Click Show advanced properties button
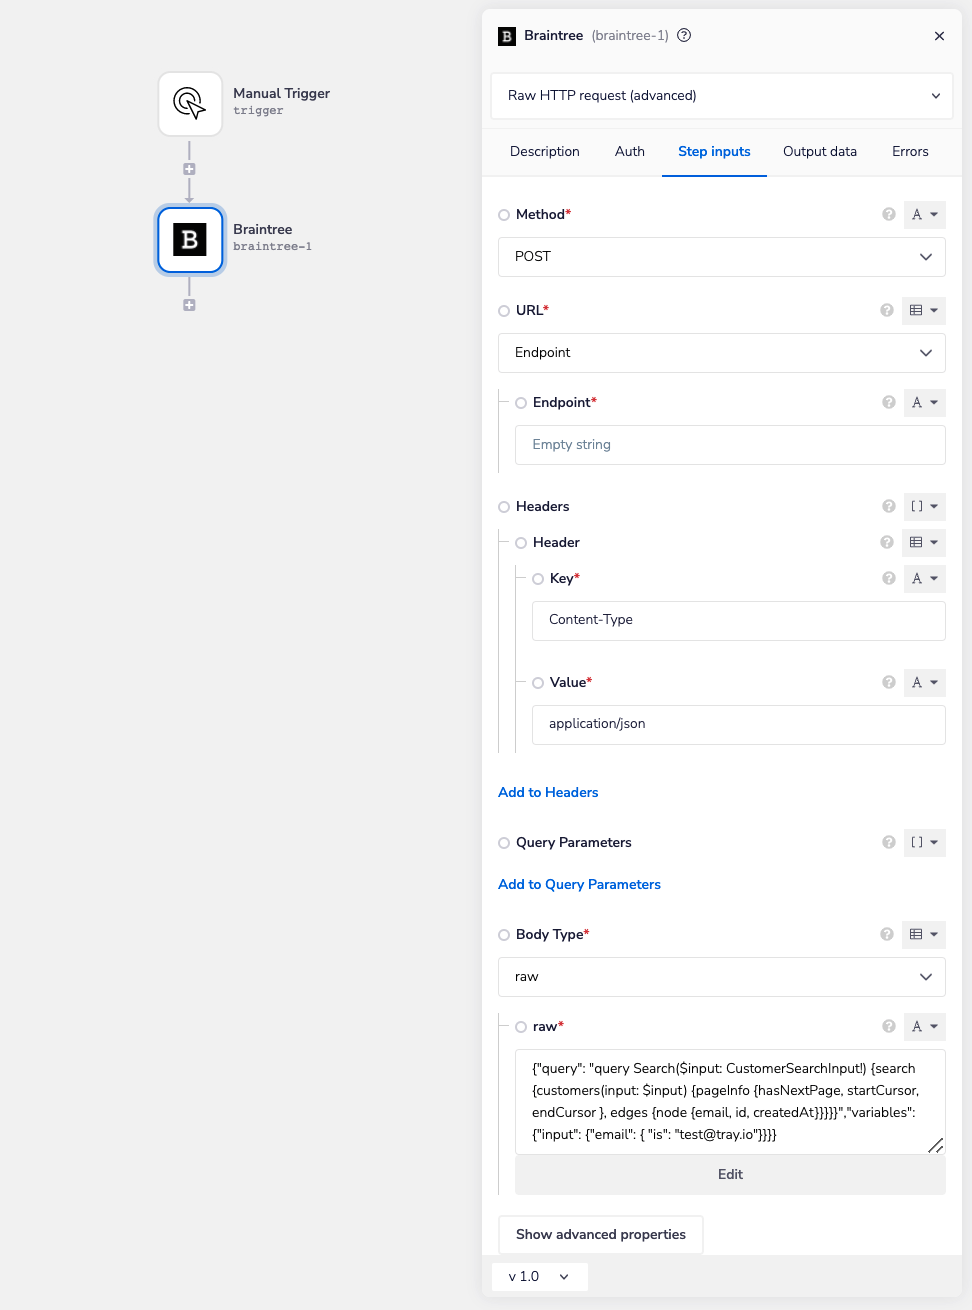This screenshot has height=1310, width=972. click(x=600, y=1234)
